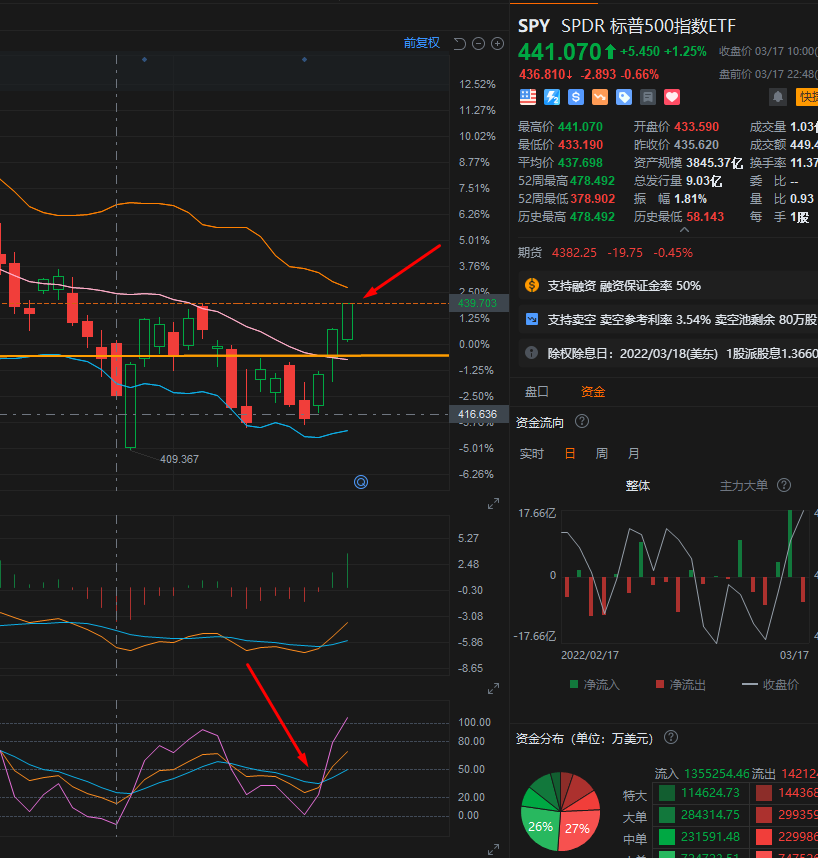This screenshot has width=818, height=858.
Task: Open help icon next to 资金流向
Action: (x=582, y=421)
